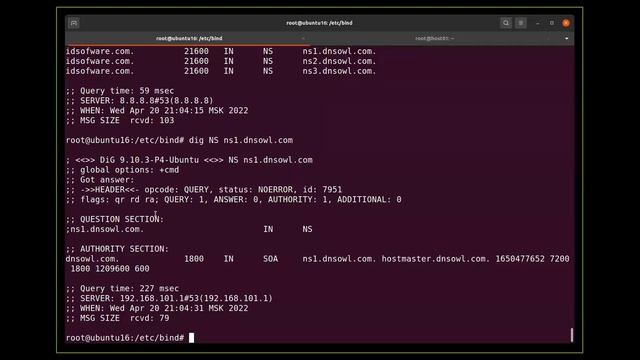Viewport: 640px width, 360px height.
Task: Switch to root@ubuntu16: /etc/bind tab
Action: click(x=189, y=38)
